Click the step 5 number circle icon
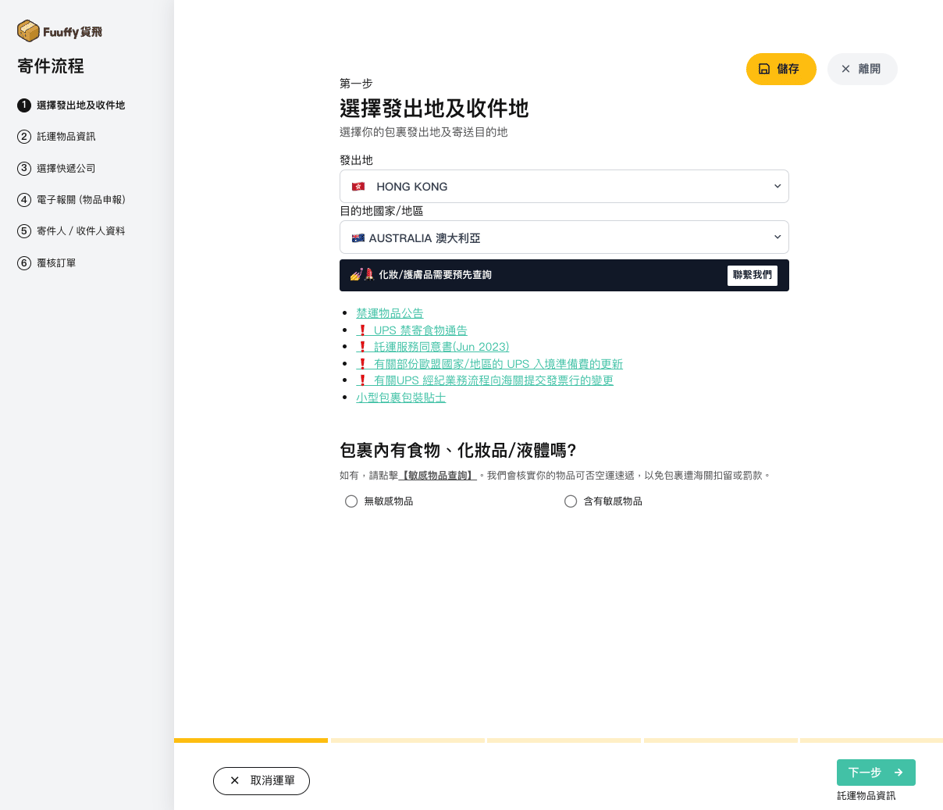 24,231
